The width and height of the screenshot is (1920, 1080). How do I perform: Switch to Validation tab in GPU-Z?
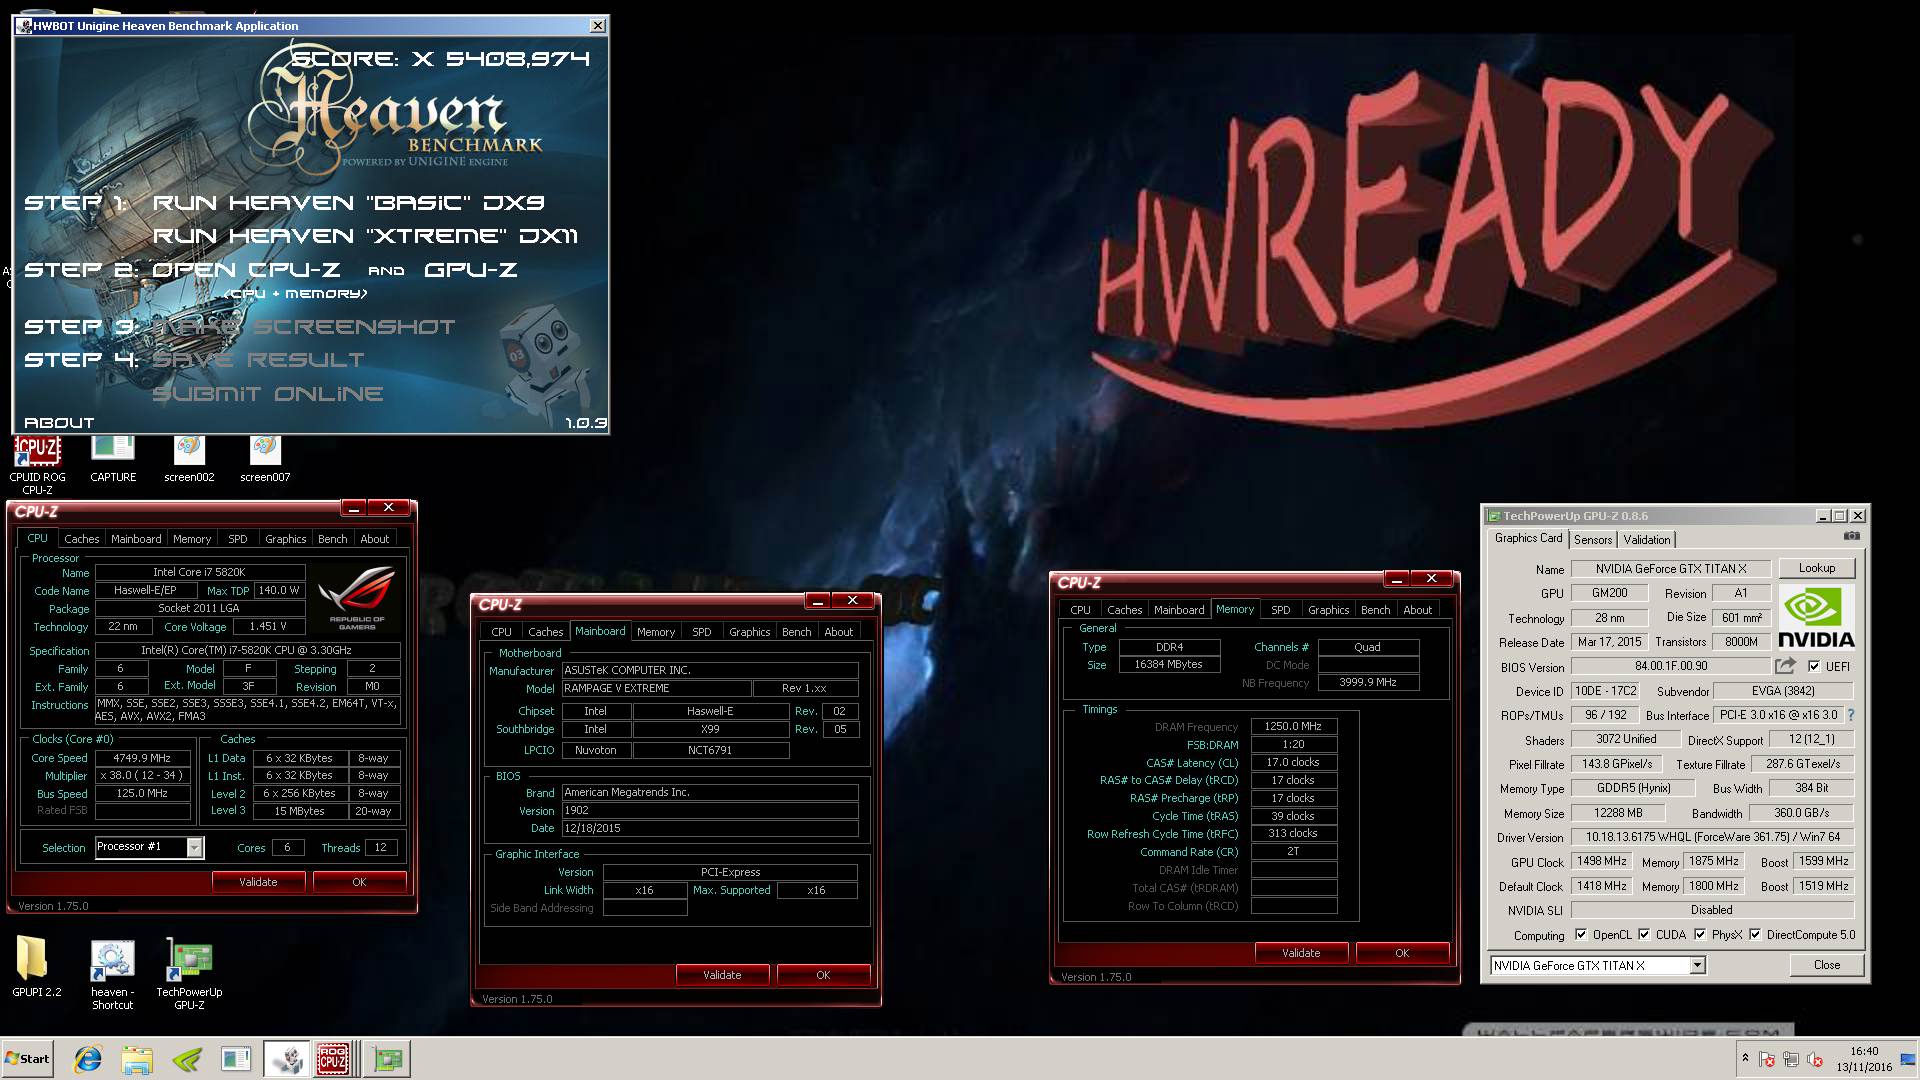click(1646, 540)
